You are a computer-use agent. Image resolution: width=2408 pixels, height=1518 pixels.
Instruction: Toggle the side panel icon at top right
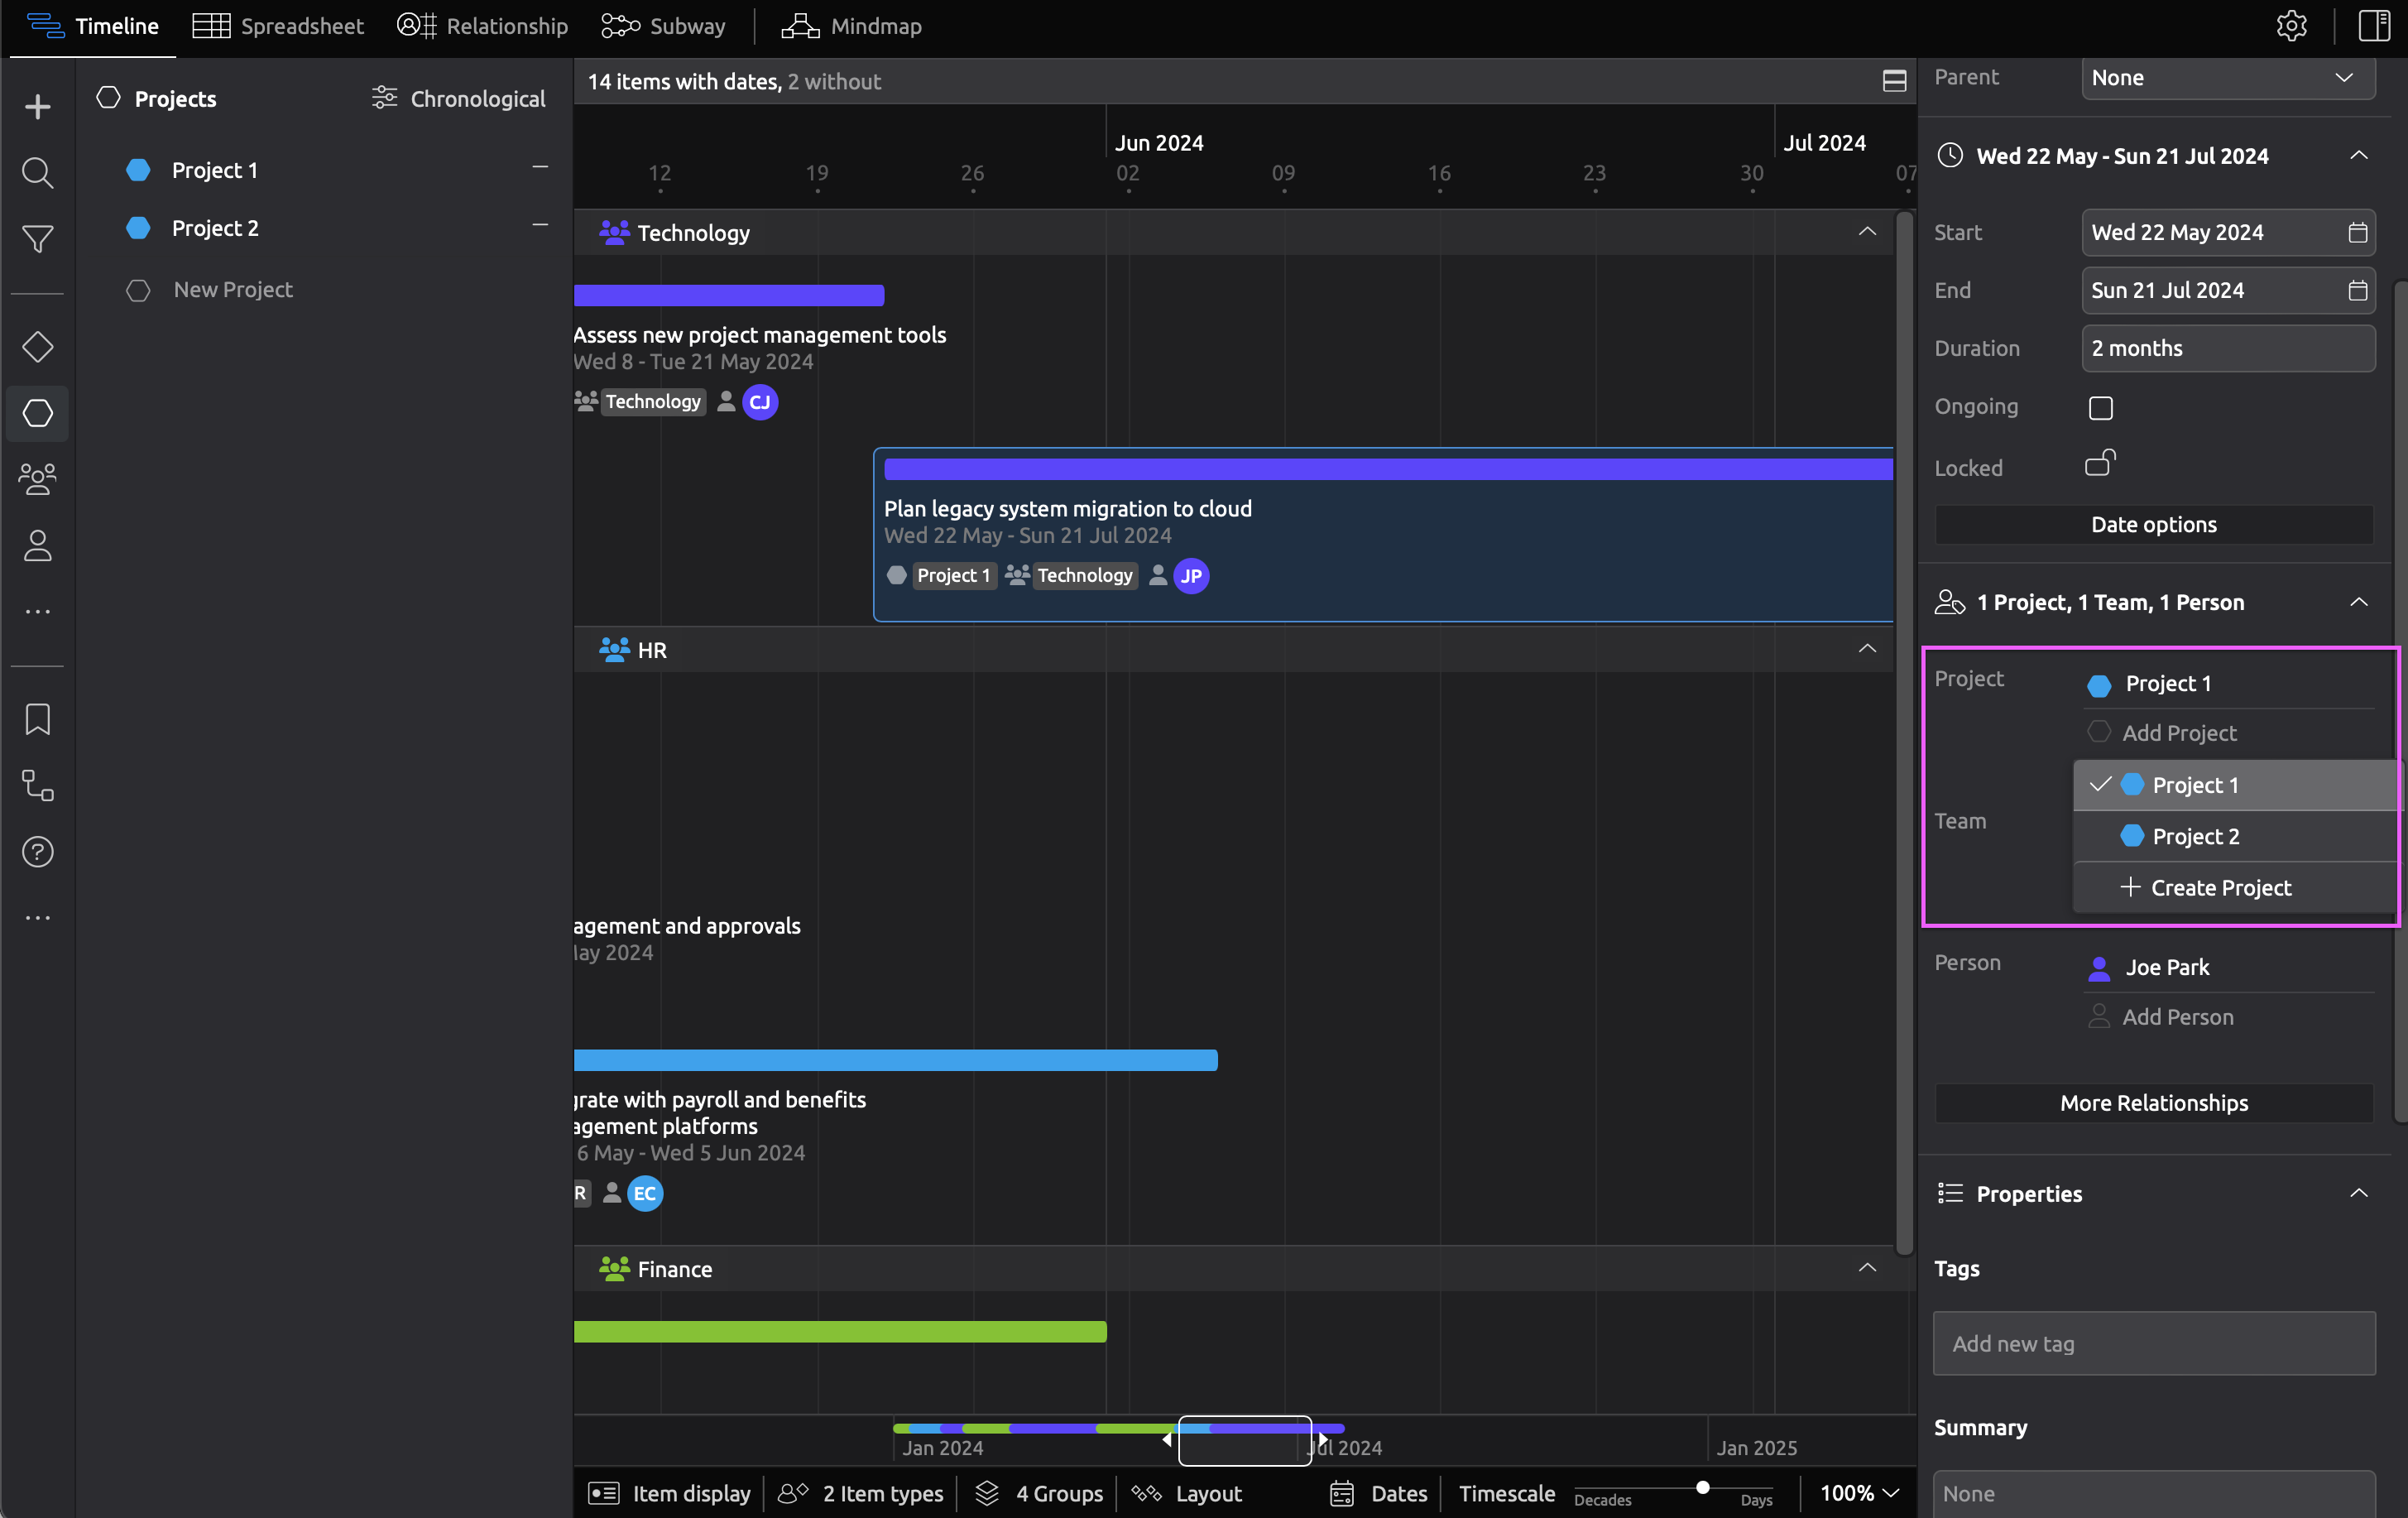[x=2373, y=26]
